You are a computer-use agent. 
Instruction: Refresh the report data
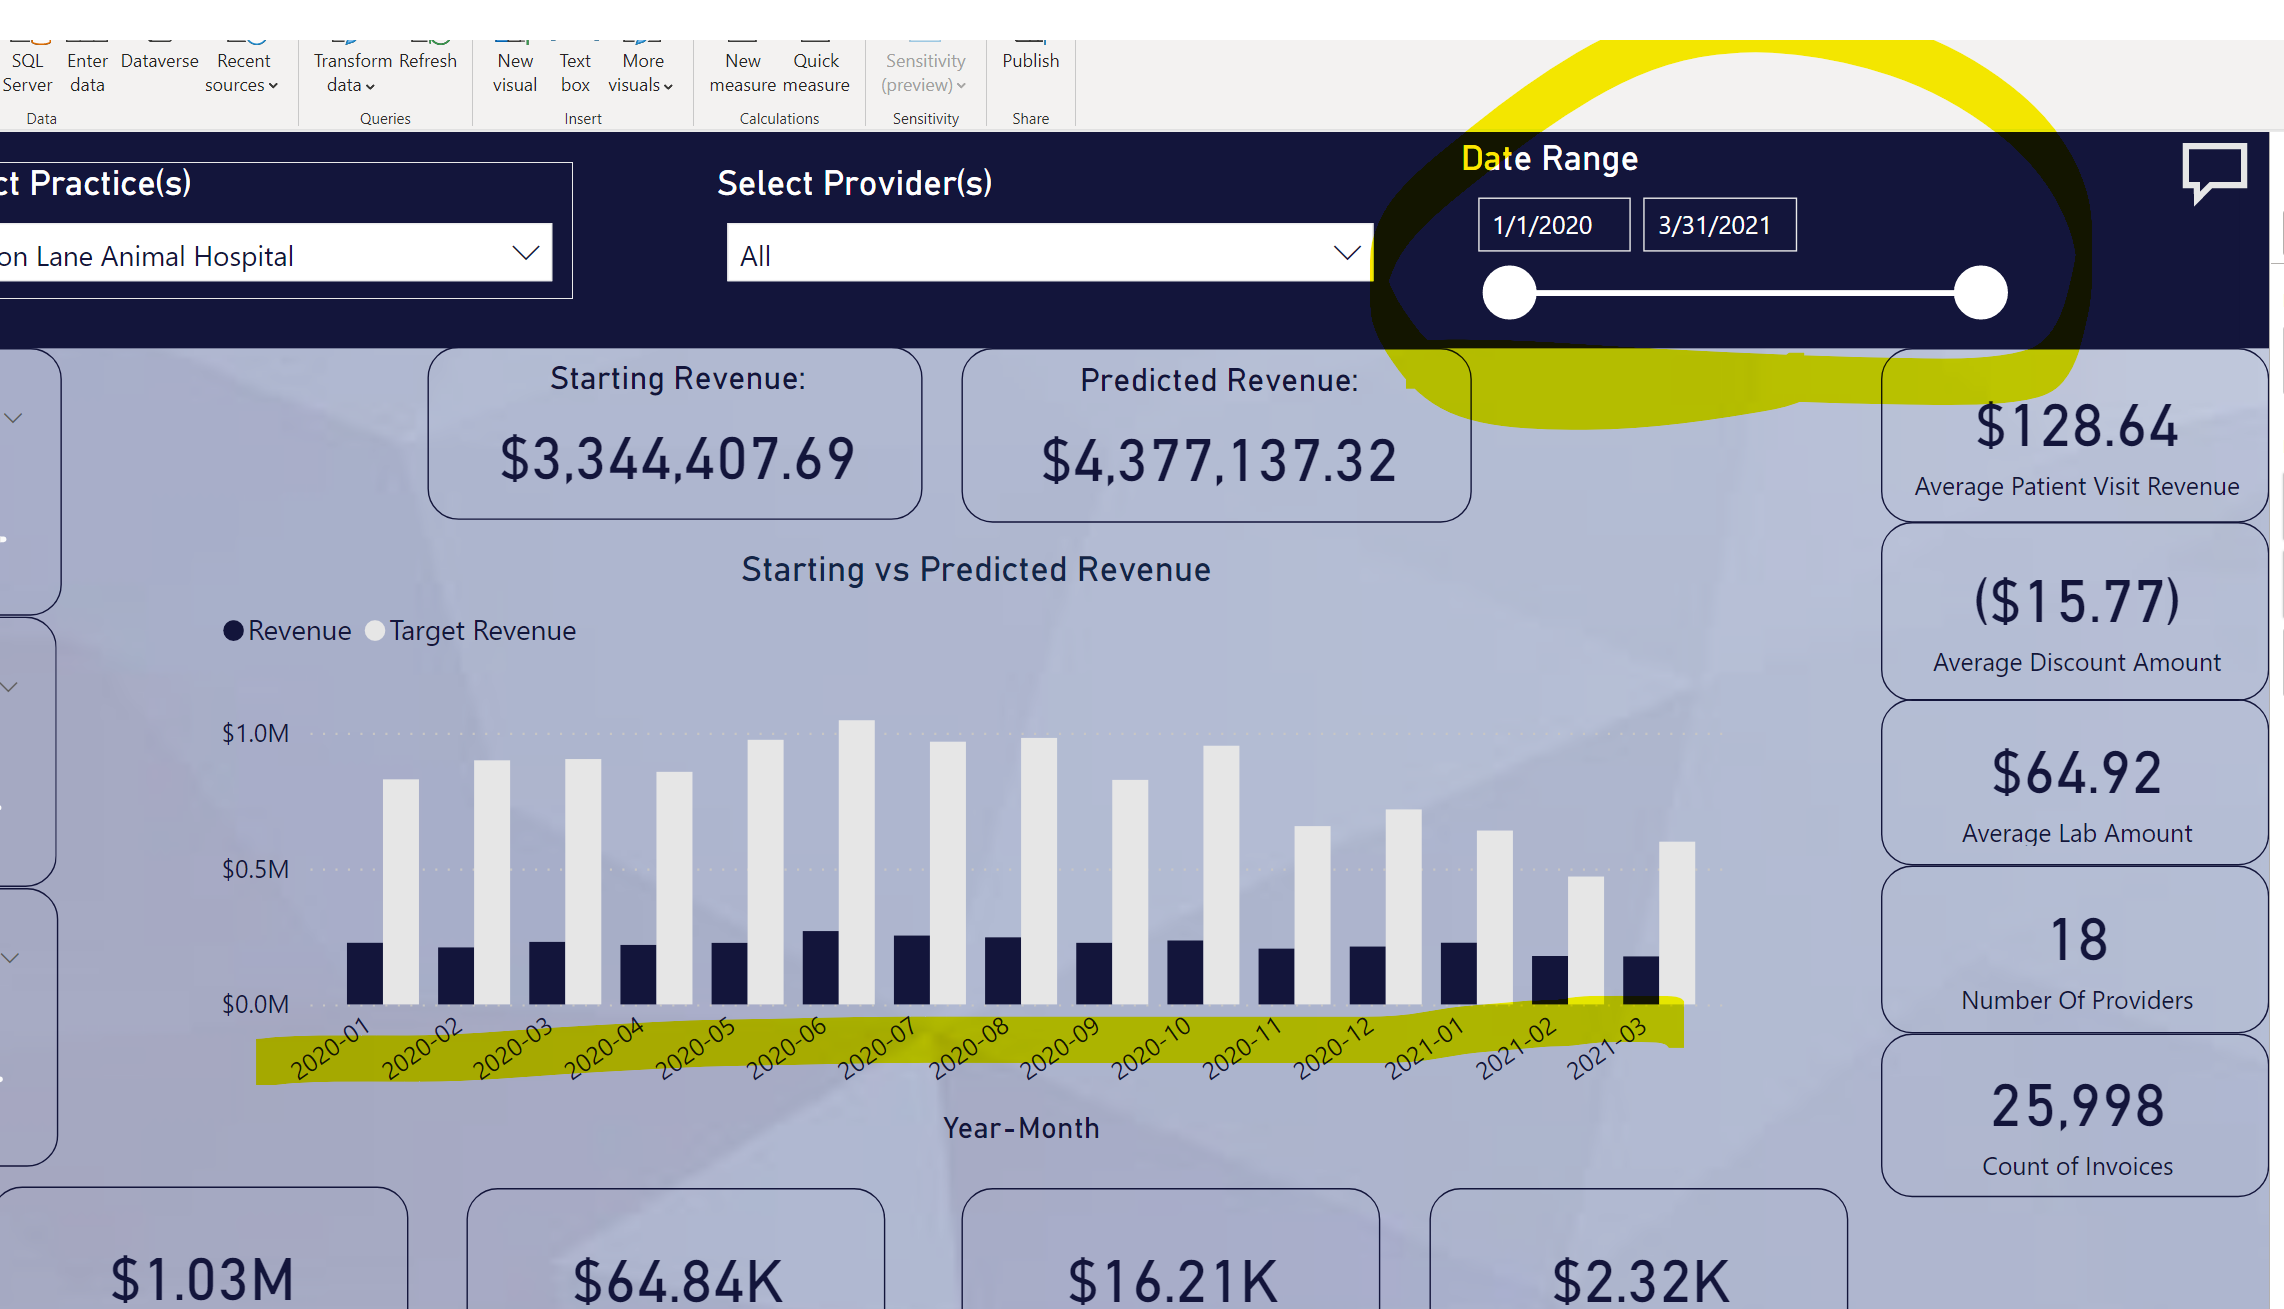tap(428, 61)
